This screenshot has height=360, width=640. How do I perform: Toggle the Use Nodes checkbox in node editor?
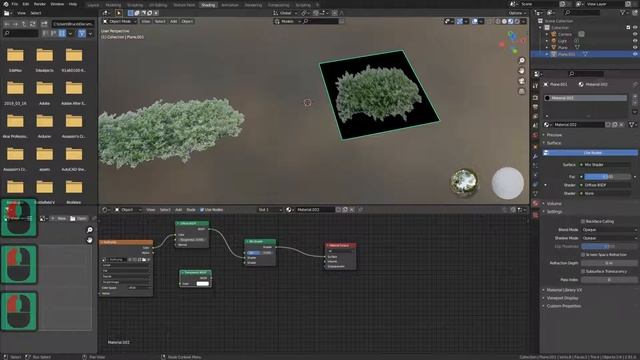[202, 210]
